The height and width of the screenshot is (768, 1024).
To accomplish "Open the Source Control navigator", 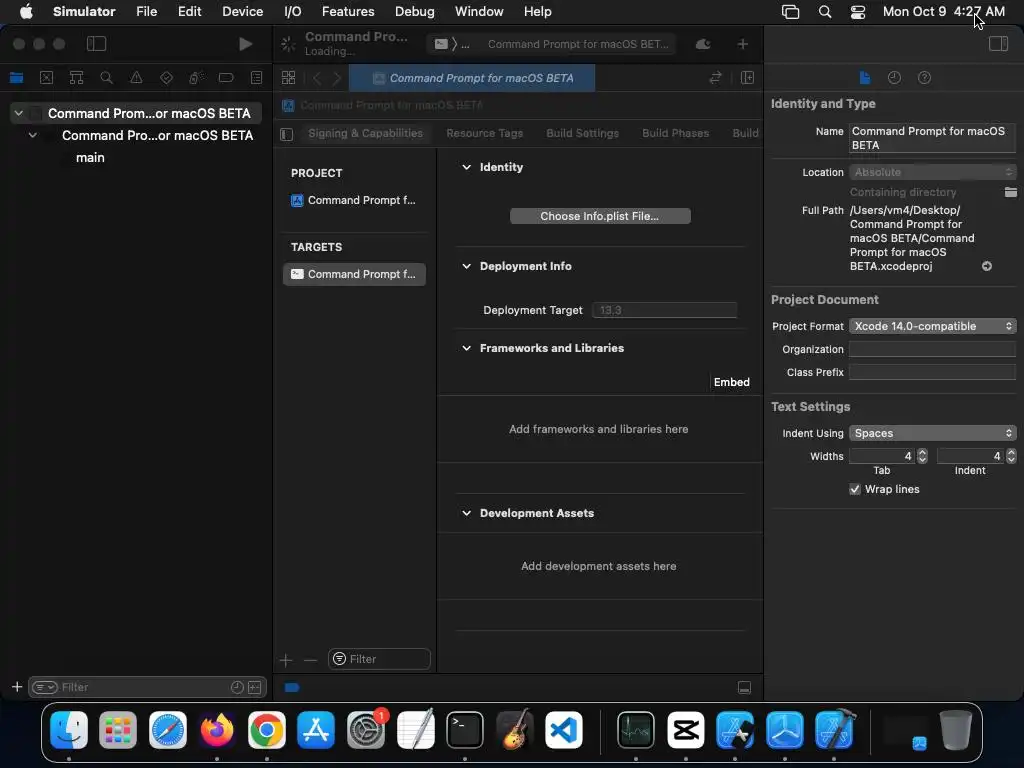I will pos(46,78).
